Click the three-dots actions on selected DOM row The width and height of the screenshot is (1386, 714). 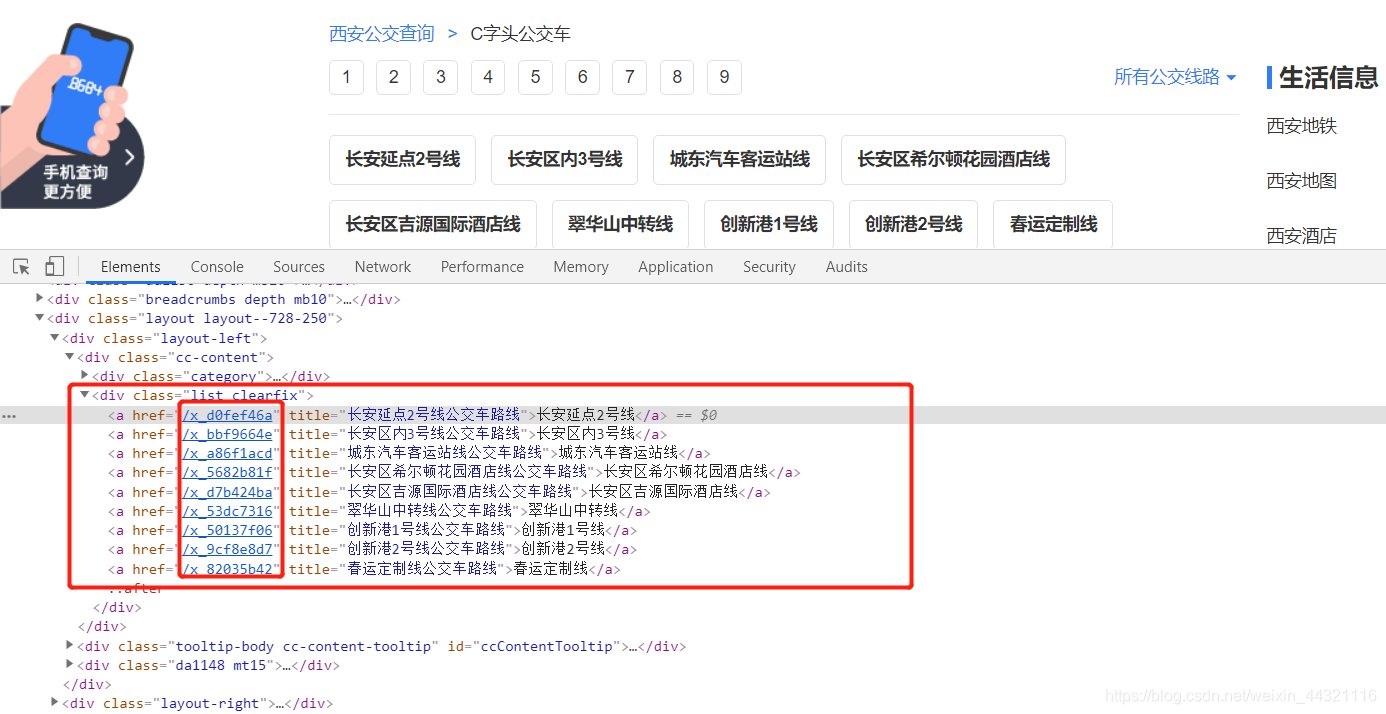(x=9, y=415)
